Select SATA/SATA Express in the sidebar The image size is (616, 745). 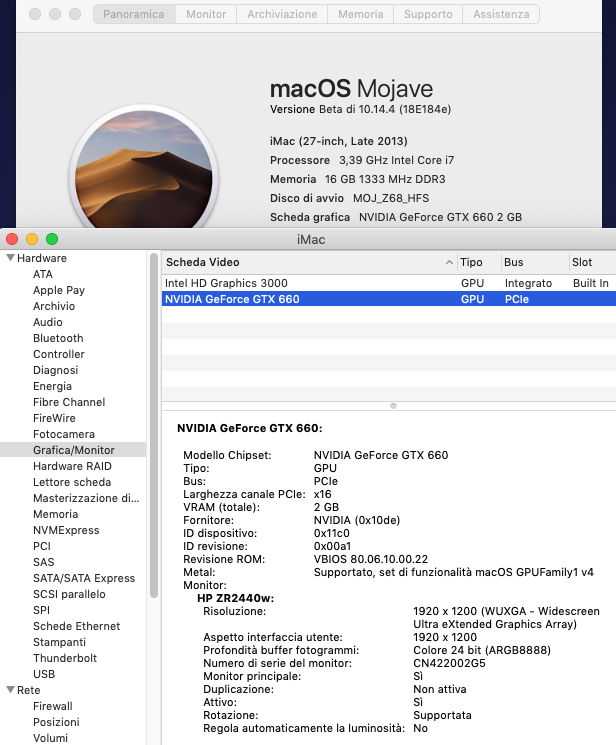(84, 578)
